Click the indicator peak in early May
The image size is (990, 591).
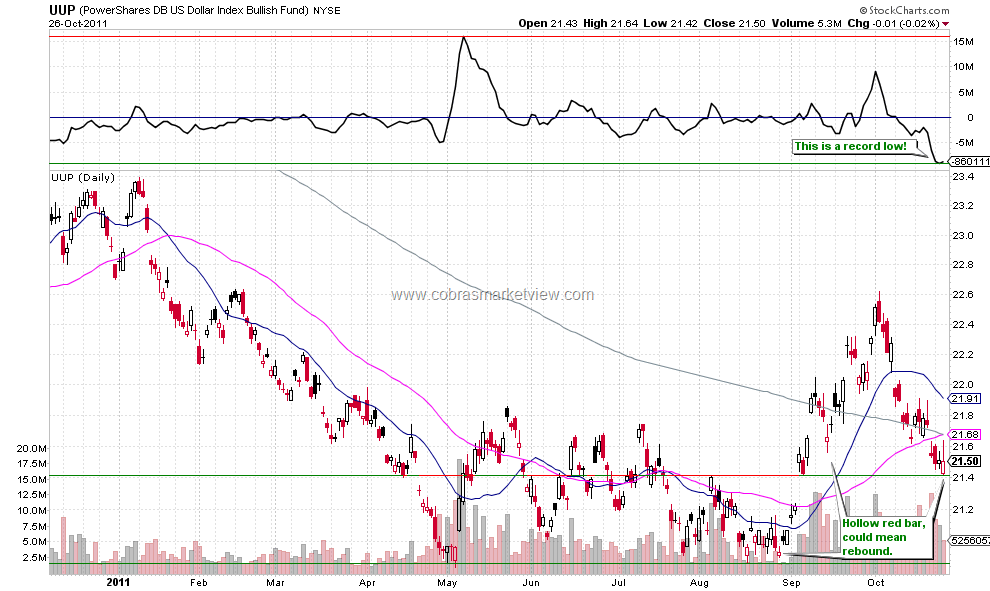tap(463, 38)
